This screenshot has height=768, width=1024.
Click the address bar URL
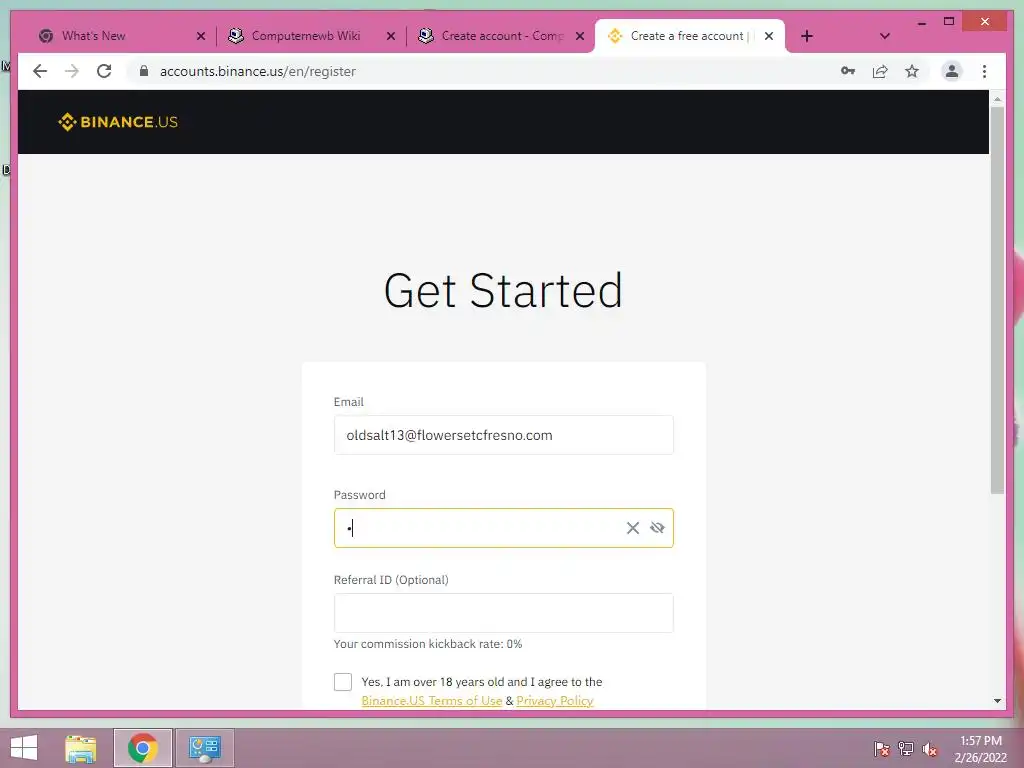pos(258,71)
